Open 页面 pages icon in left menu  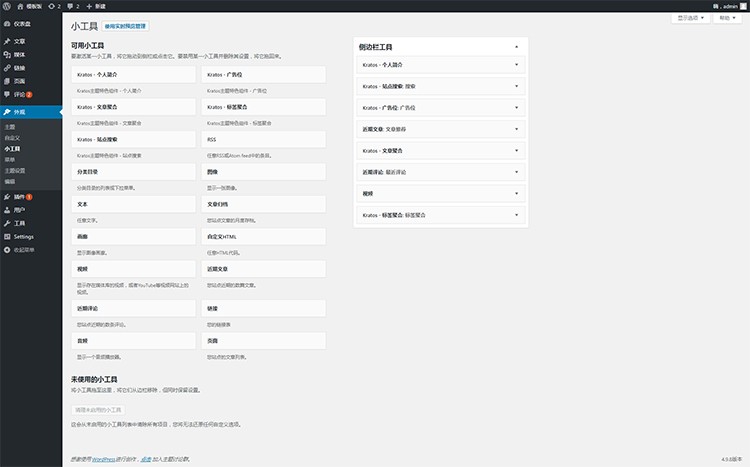(x=7, y=81)
